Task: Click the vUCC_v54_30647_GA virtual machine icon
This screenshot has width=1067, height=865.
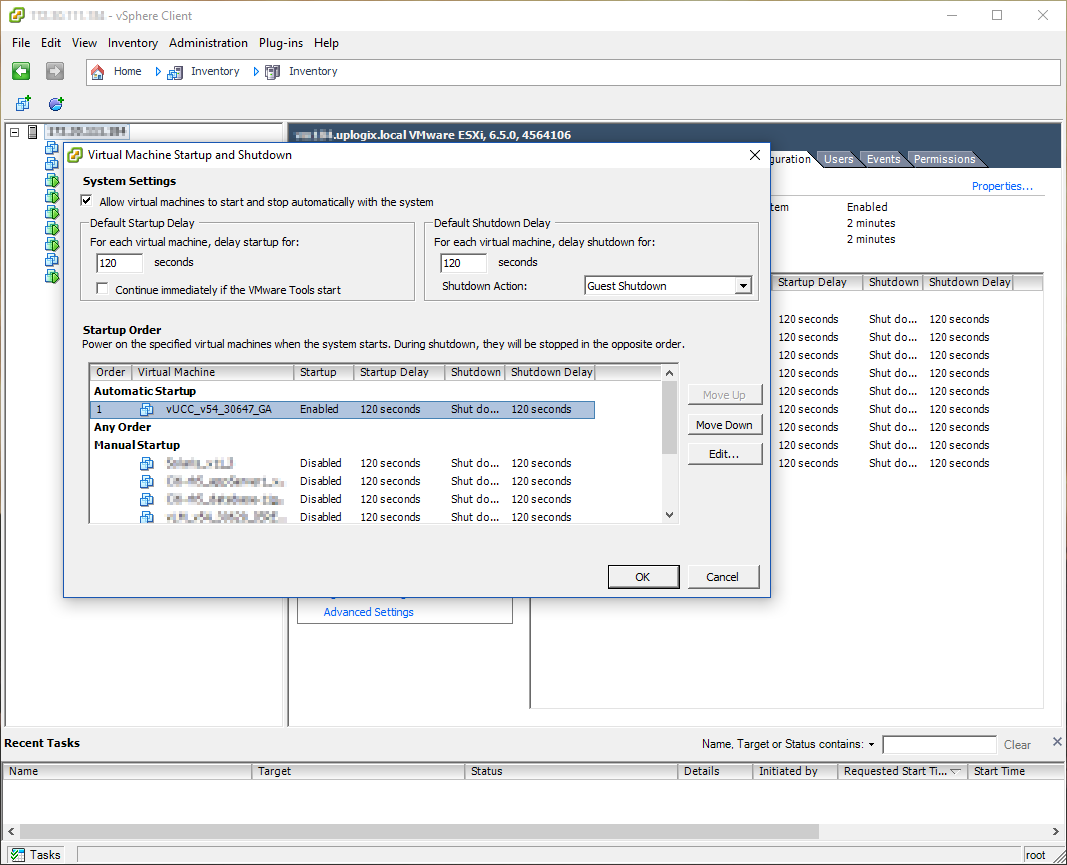Action: point(147,409)
